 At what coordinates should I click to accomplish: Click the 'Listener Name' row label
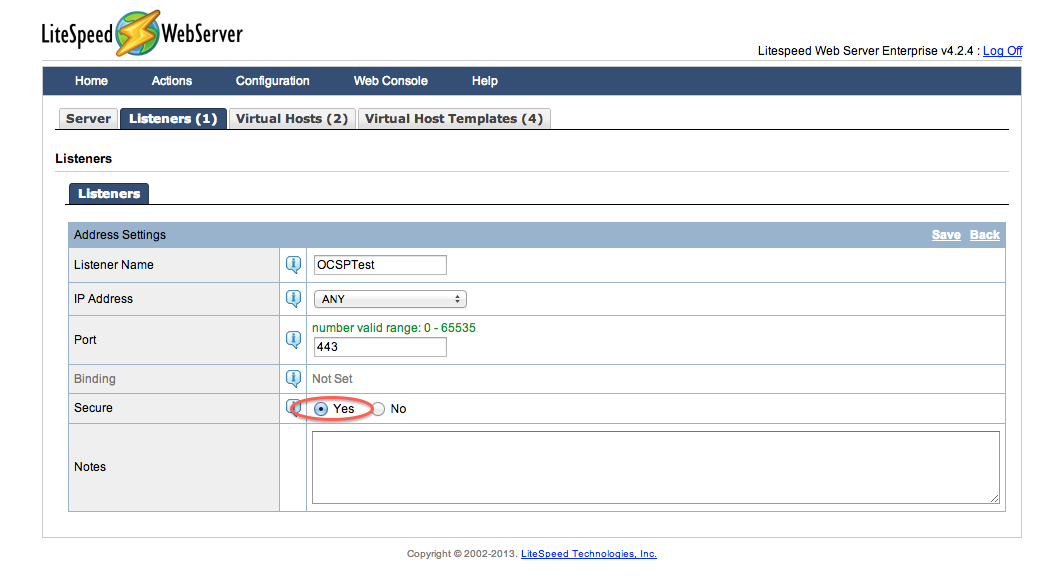coord(114,265)
